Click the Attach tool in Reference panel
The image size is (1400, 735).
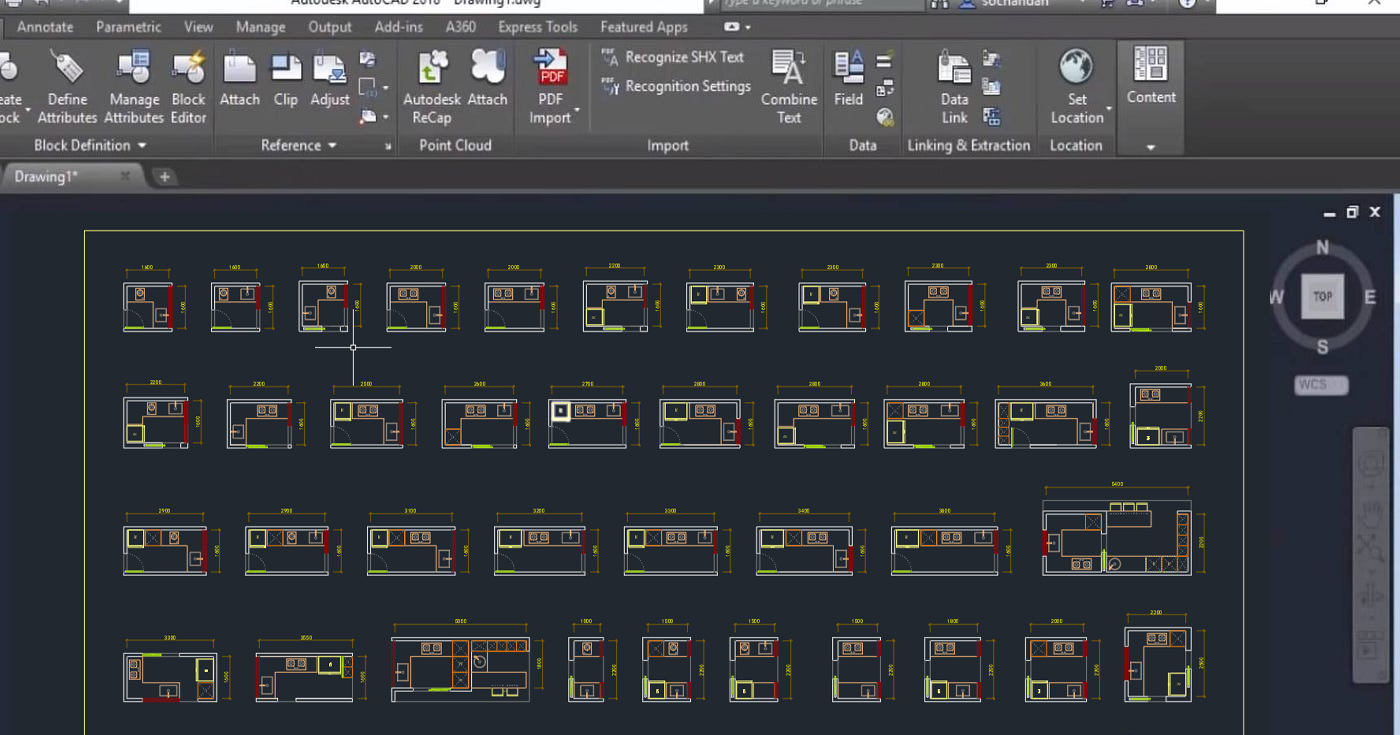tap(240, 80)
